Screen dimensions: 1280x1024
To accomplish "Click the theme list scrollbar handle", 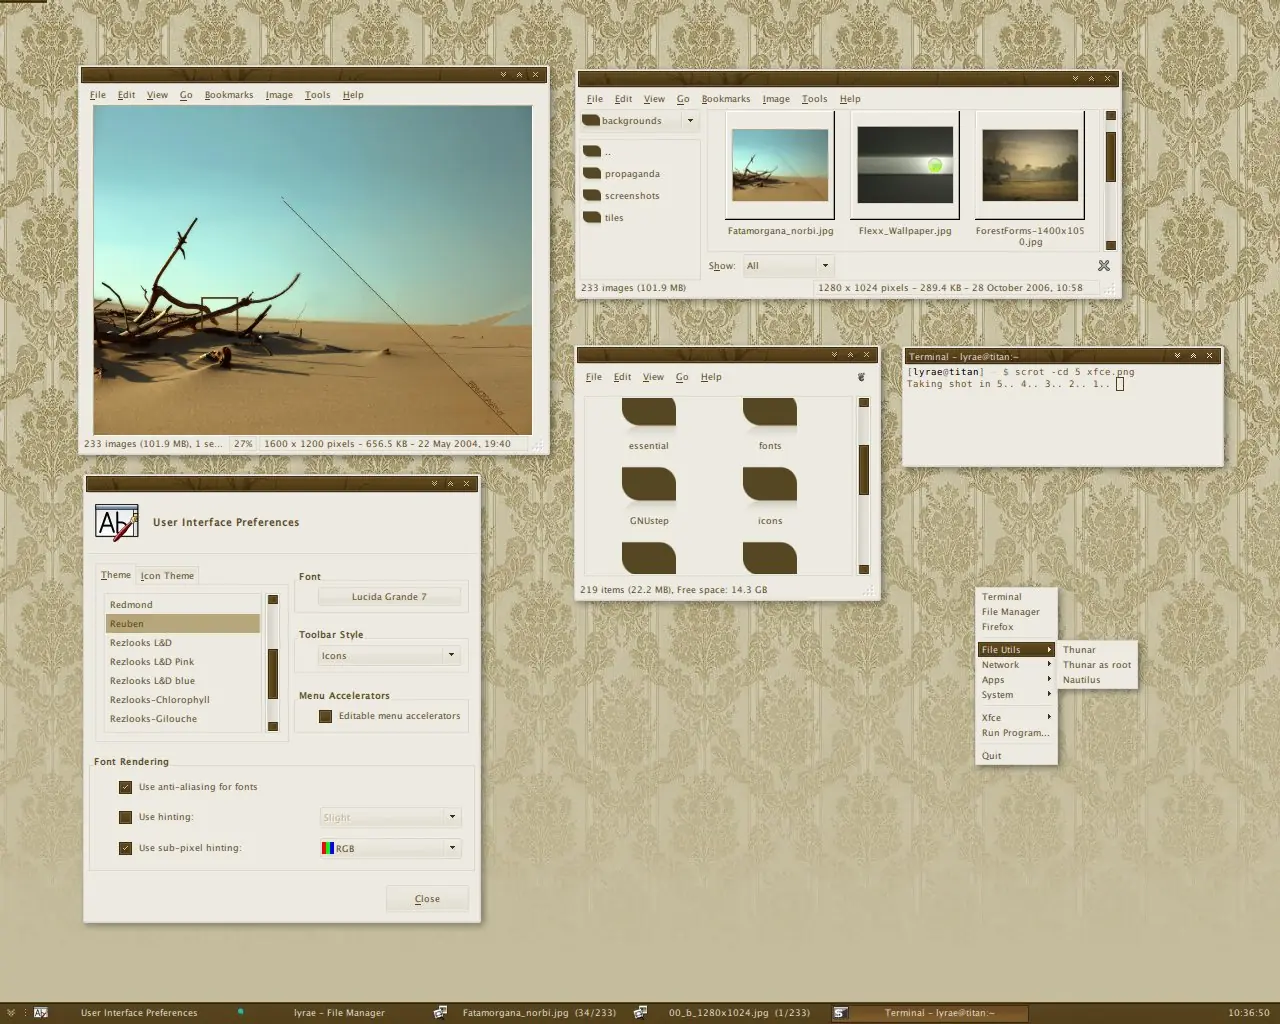I will point(272,660).
